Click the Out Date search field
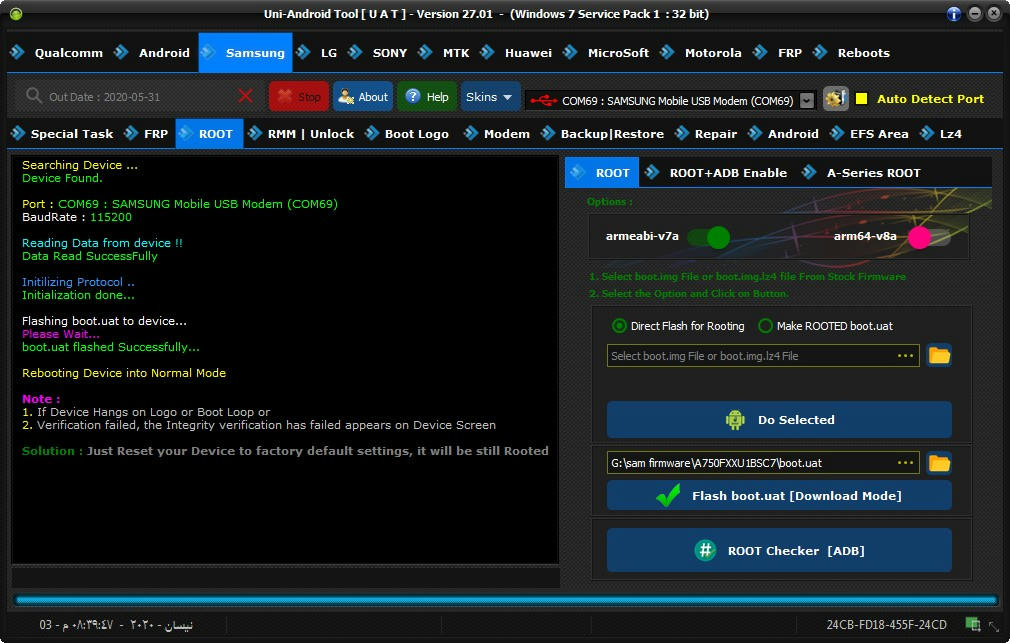Screen dimensions: 1010x643 138,97
